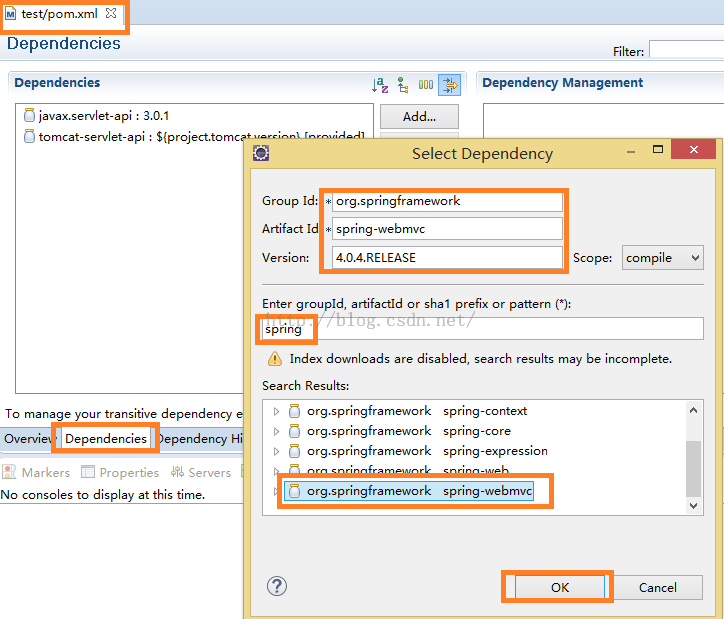
Task: Close the Select Dependency dialog
Action: (x=694, y=149)
